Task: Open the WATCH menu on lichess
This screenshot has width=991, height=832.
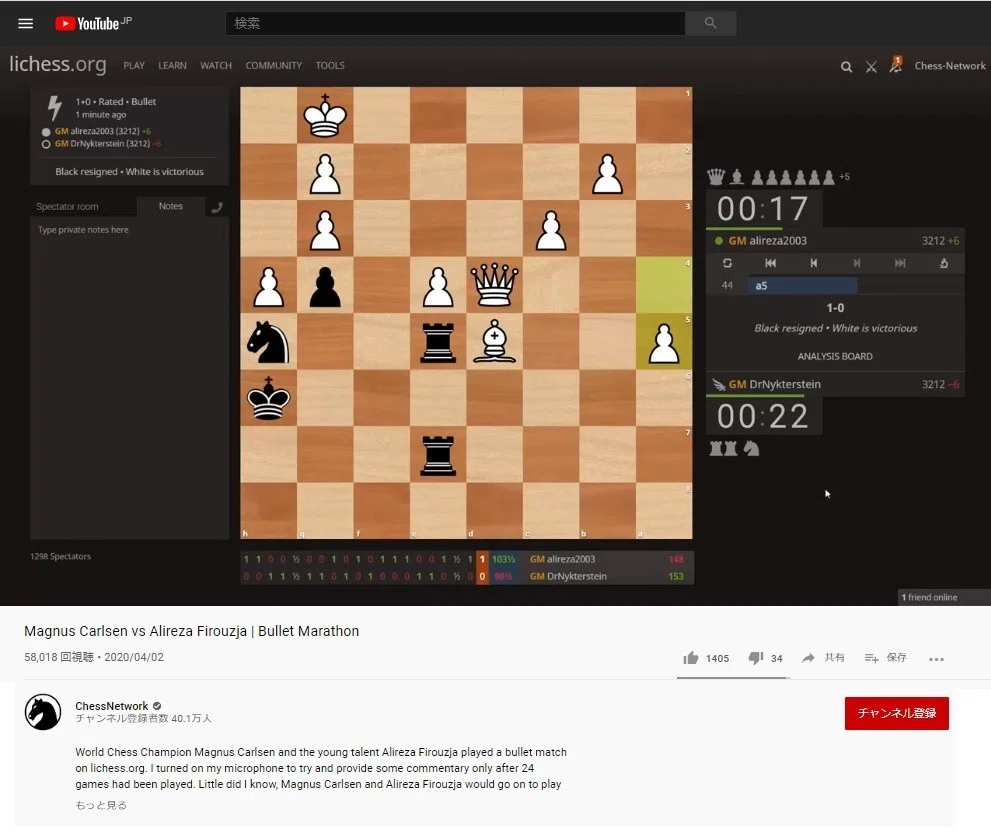Action: tap(216, 66)
